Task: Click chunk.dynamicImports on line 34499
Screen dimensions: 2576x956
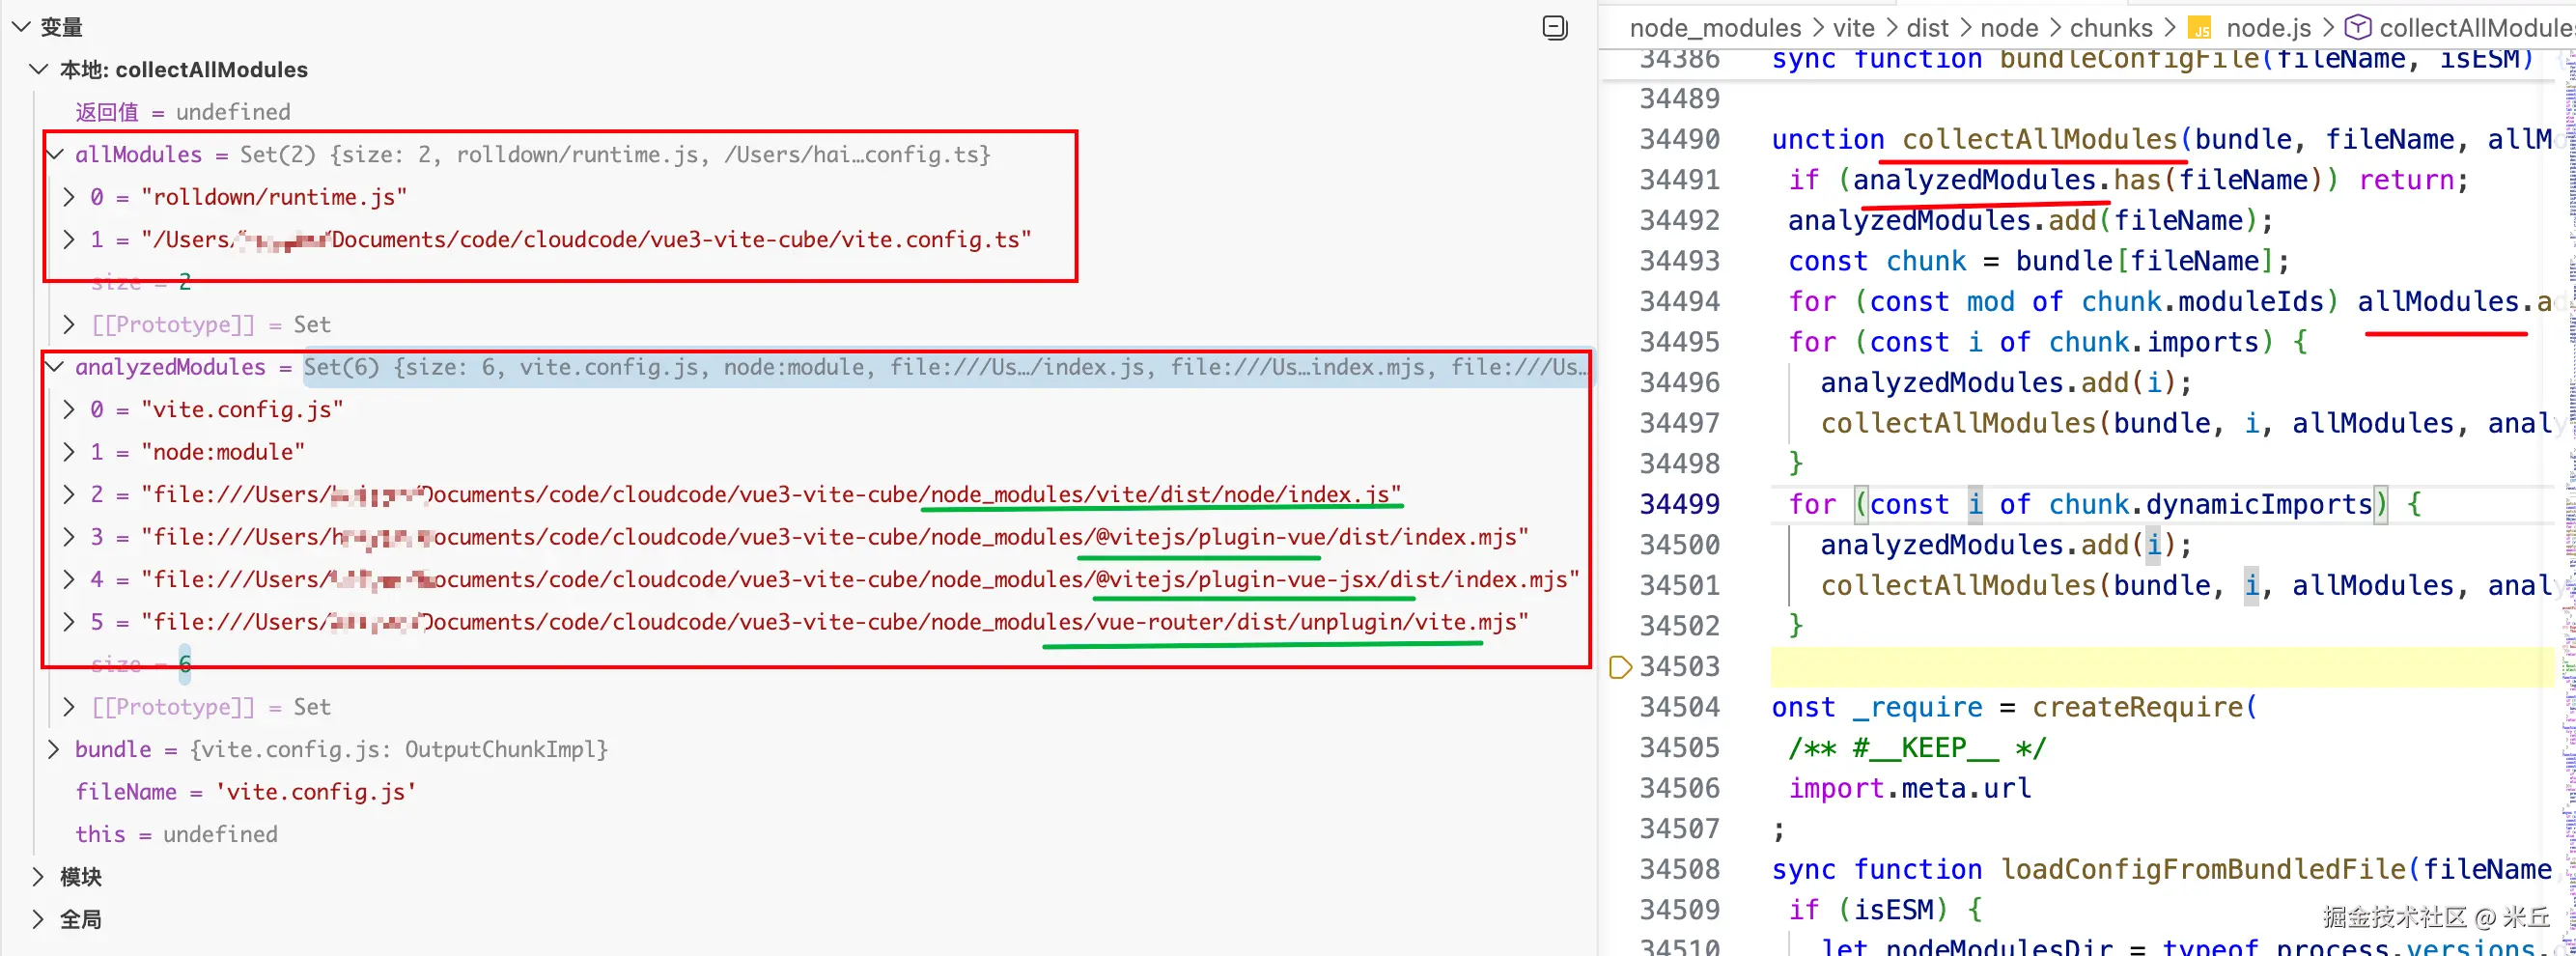Action: (x=2210, y=504)
